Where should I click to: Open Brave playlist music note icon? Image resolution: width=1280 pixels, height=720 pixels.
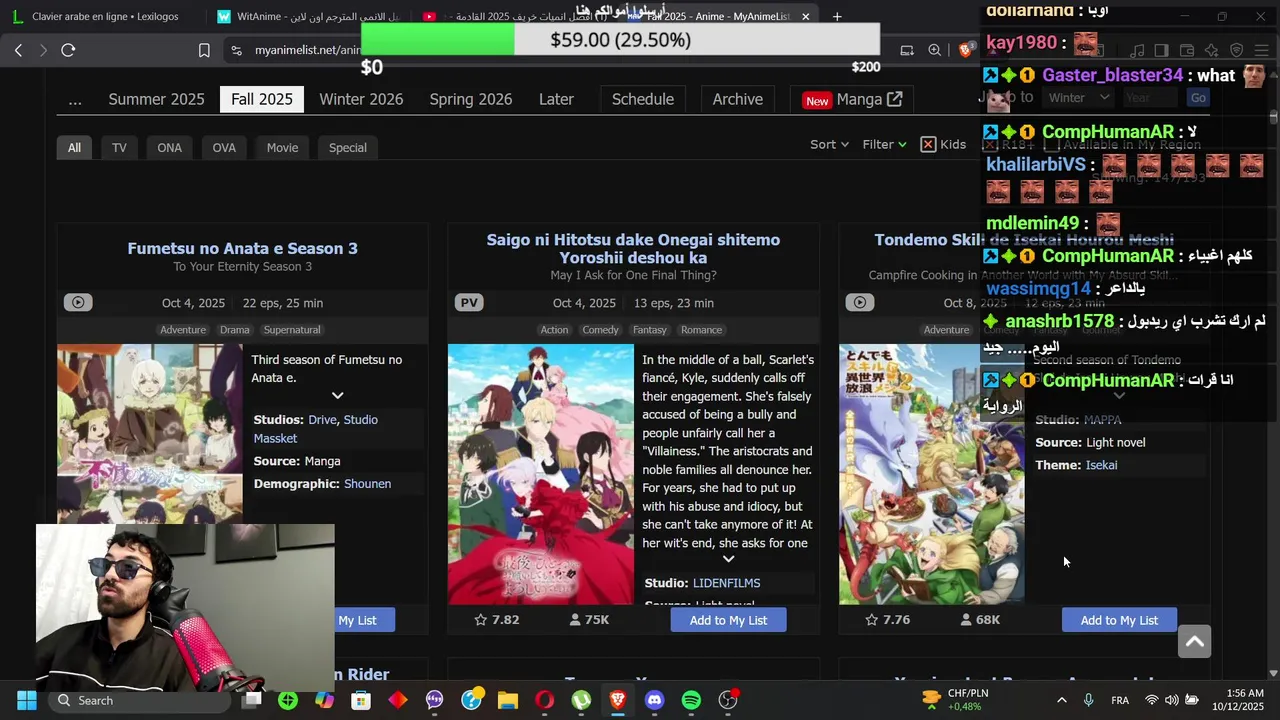1137,50
